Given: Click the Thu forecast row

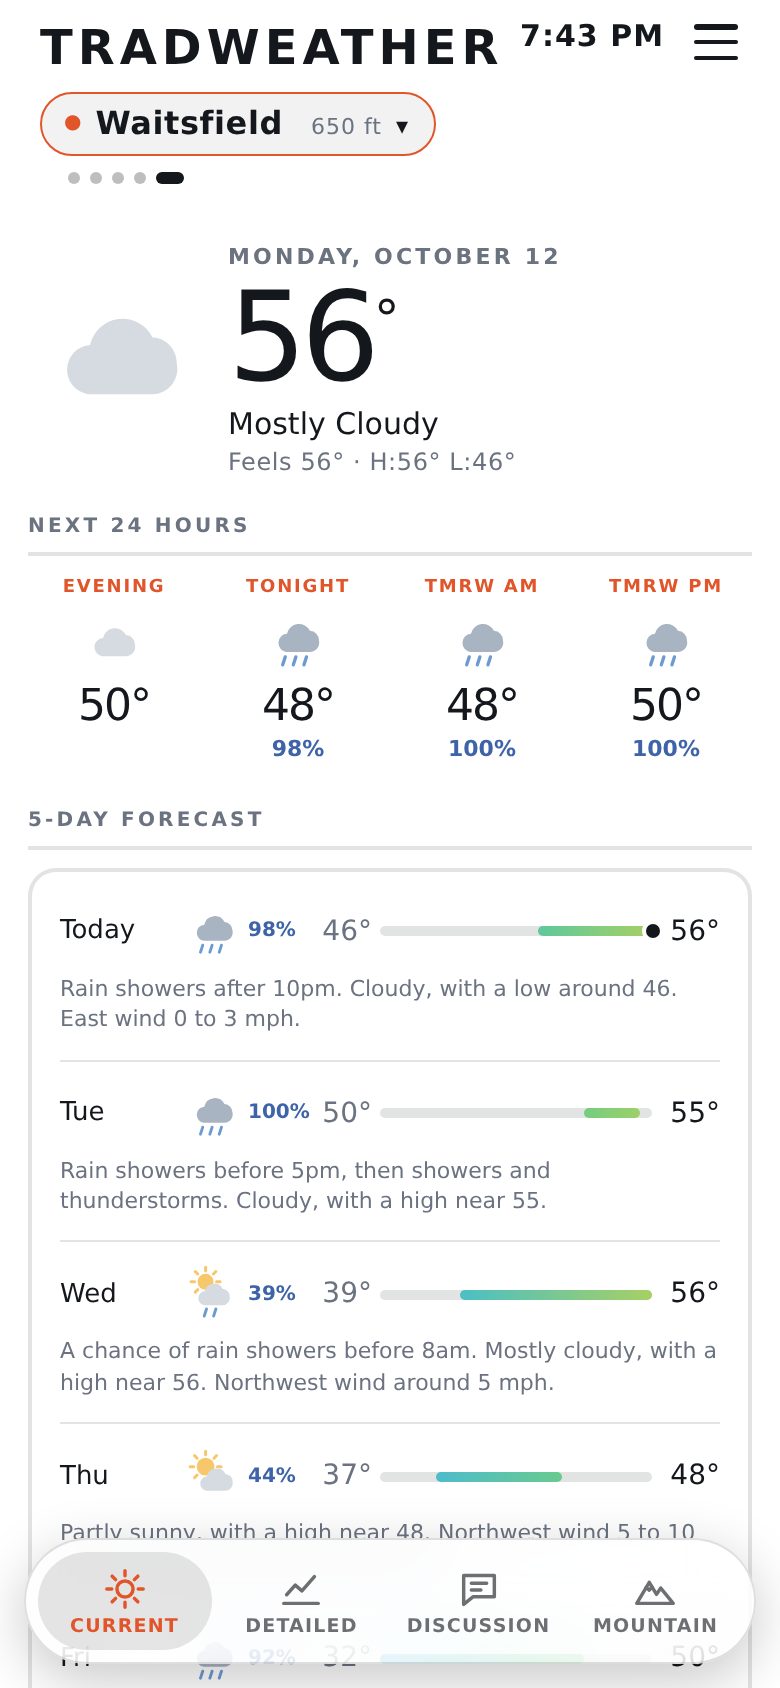Looking at the screenshot, I should click(390, 1490).
